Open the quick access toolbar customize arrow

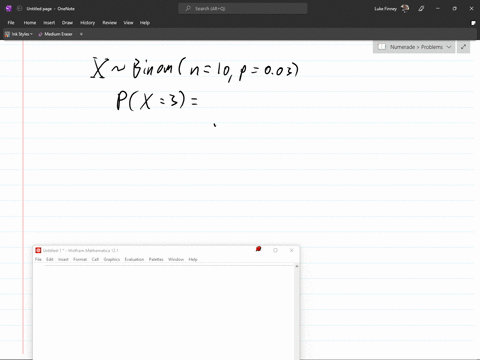[81, 34]
